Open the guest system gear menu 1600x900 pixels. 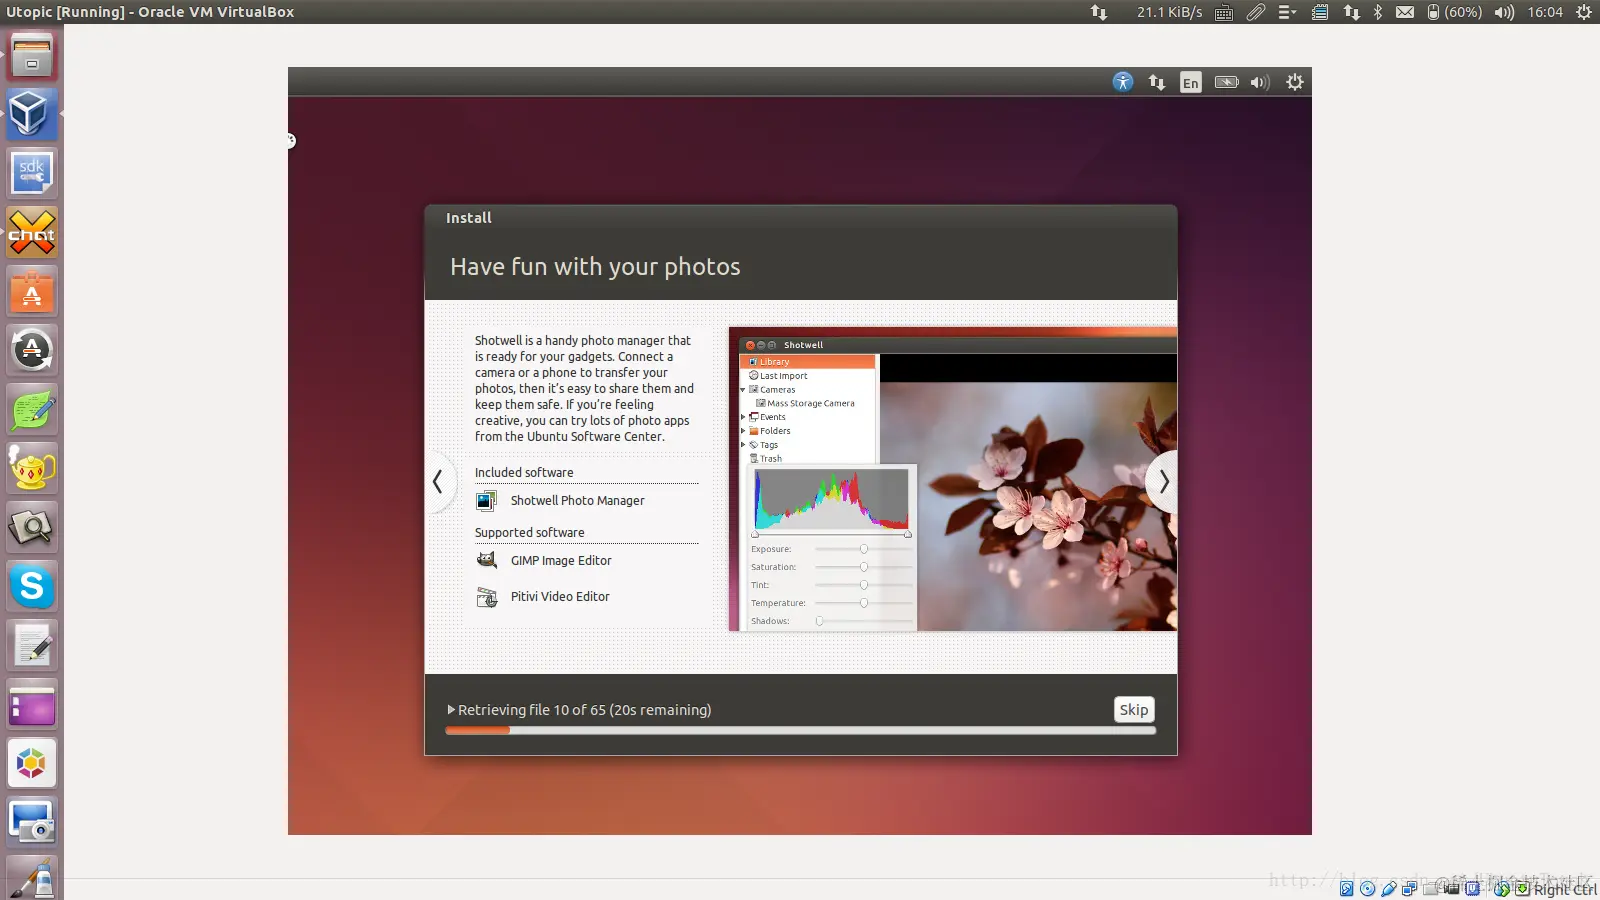pyautogui.click(x=1295, y=82)
